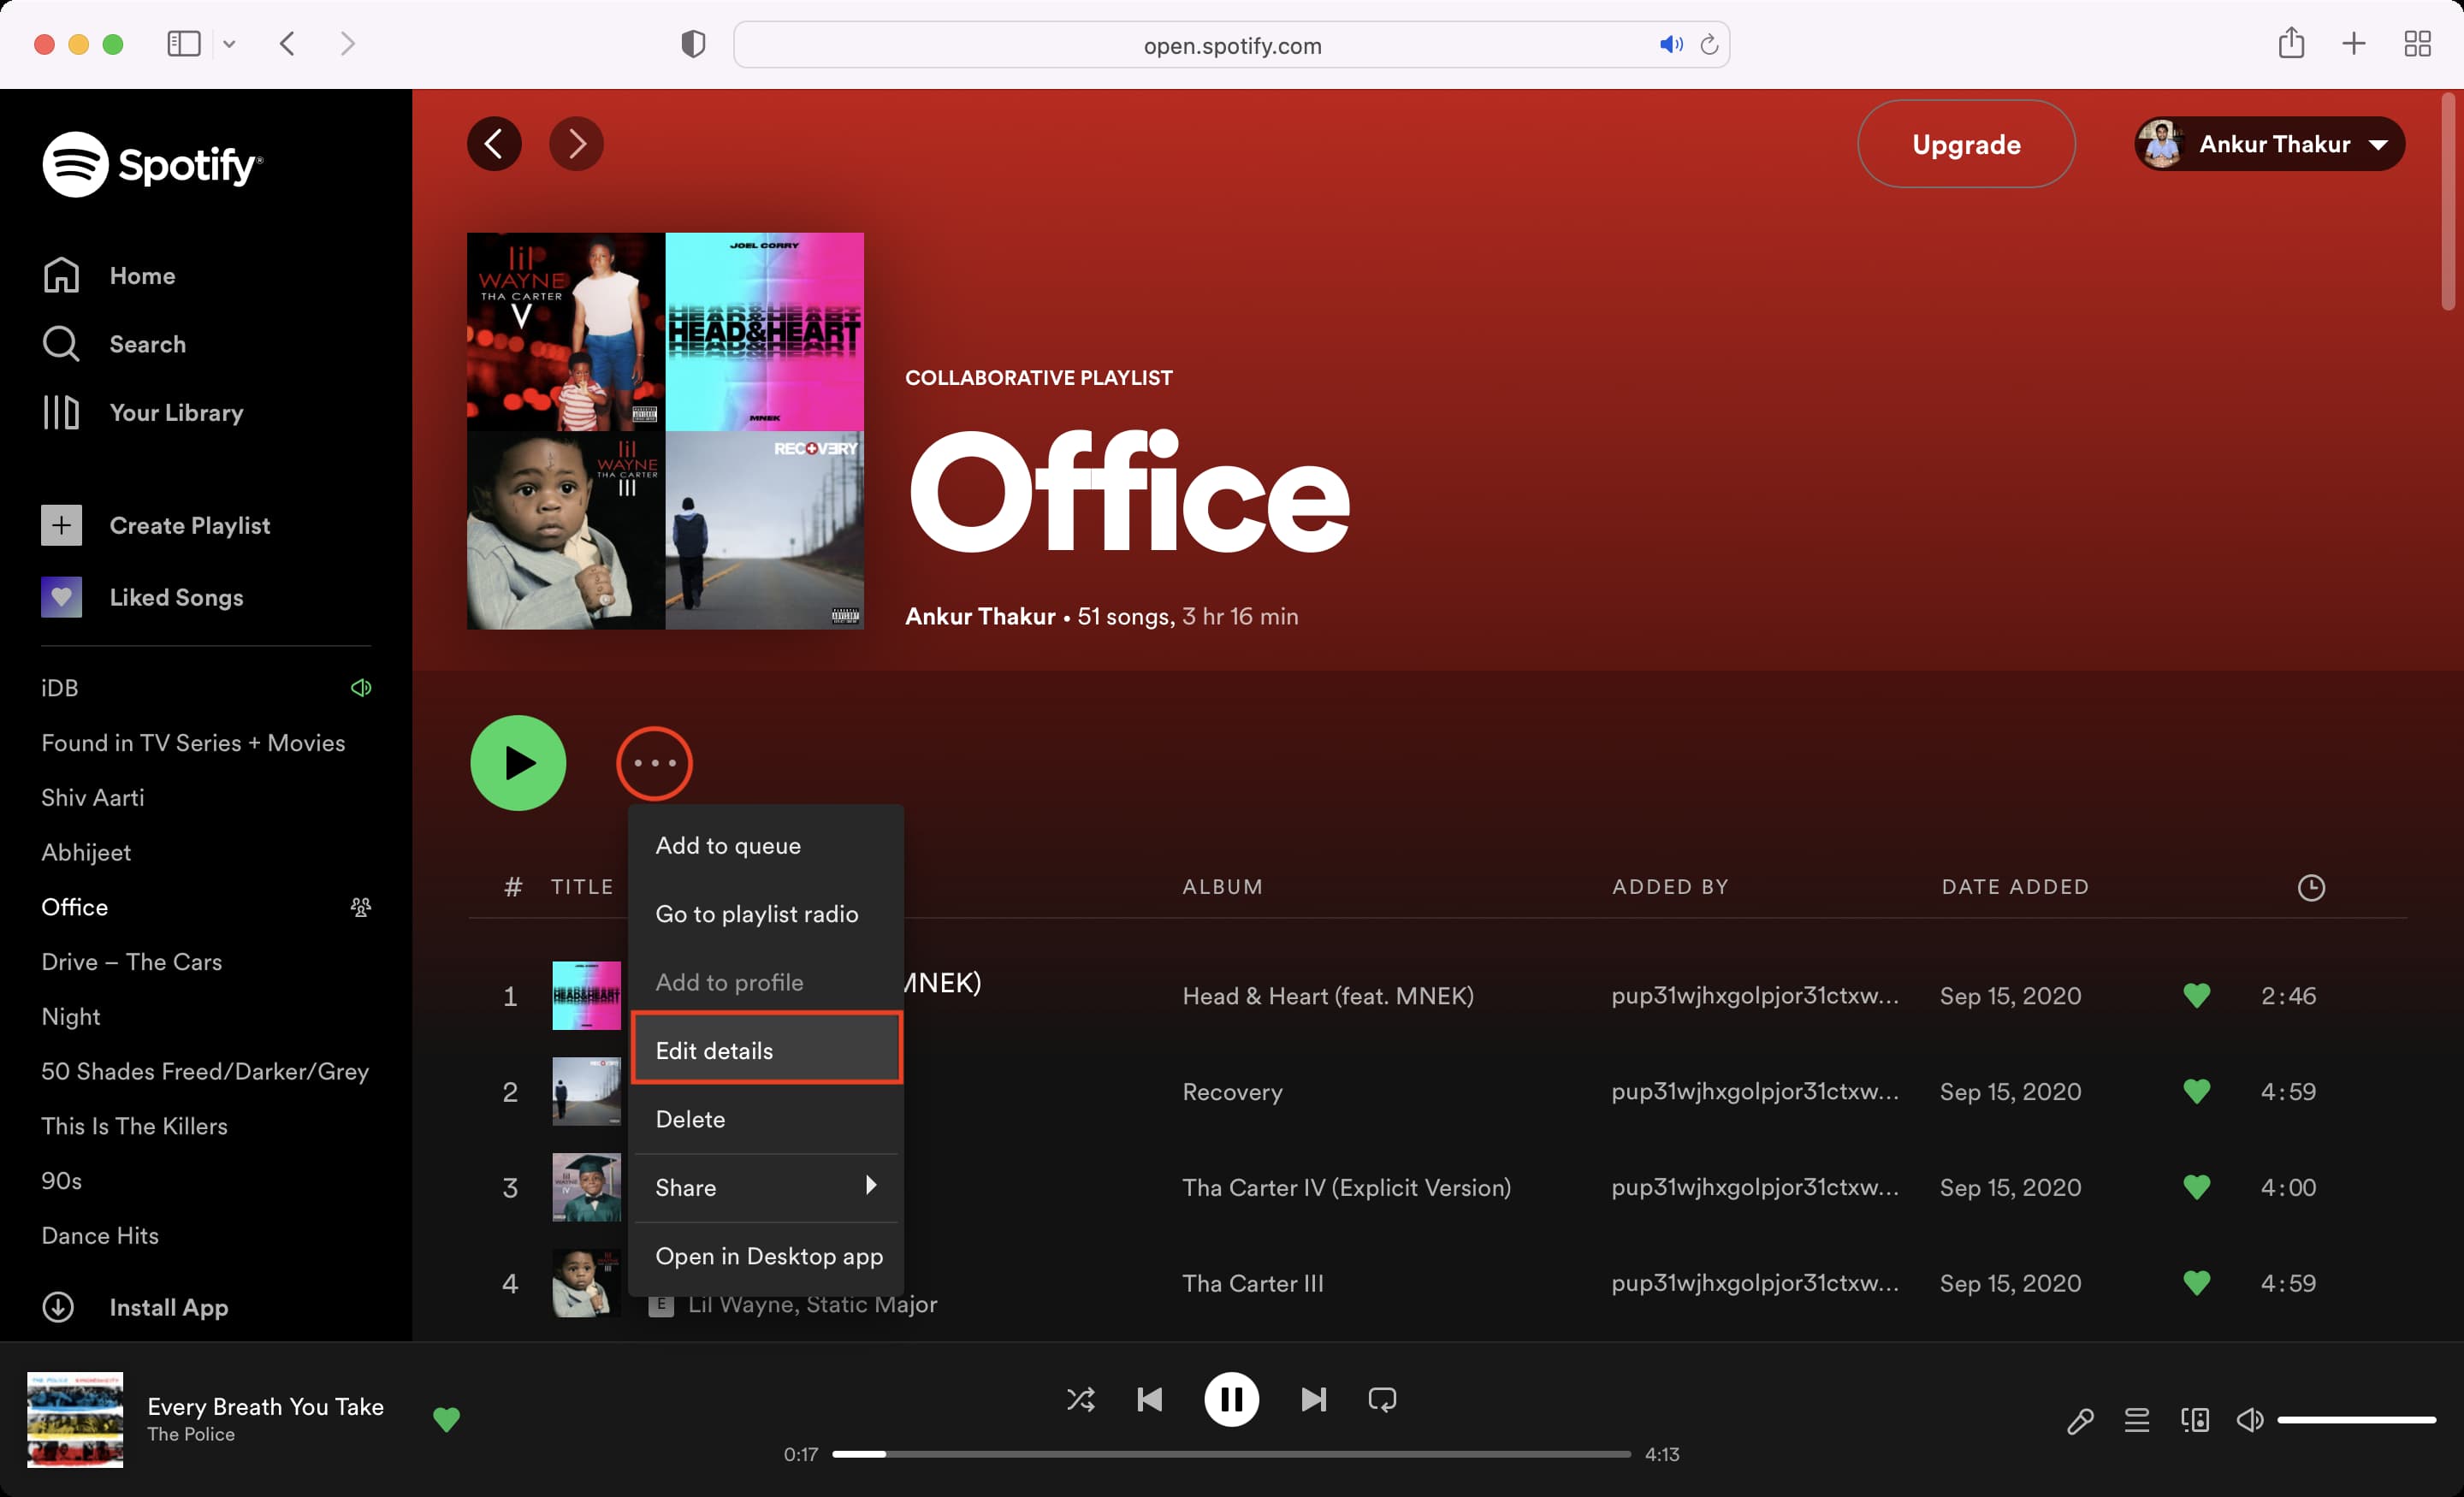Click The Police artist name
The image size is (2464, 1497).
coord(191,1434)
